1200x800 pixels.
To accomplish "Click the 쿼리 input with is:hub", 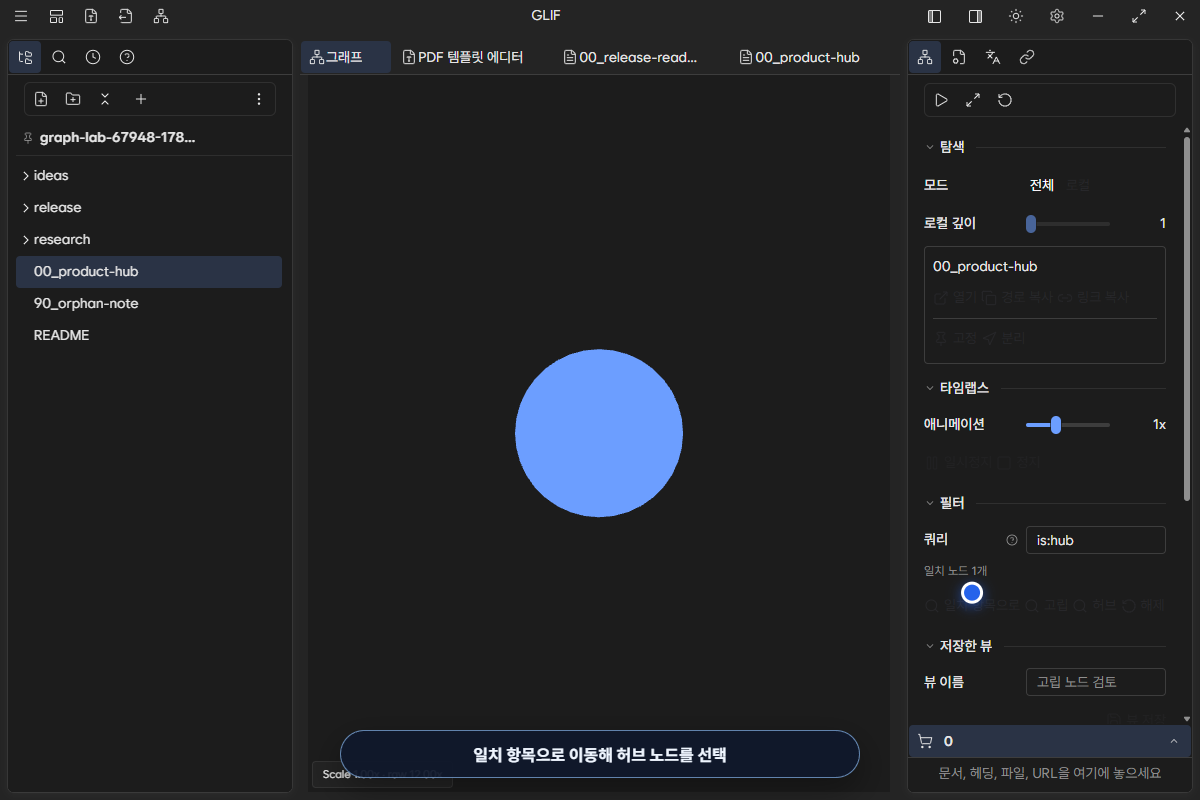I will (1096, 540).
